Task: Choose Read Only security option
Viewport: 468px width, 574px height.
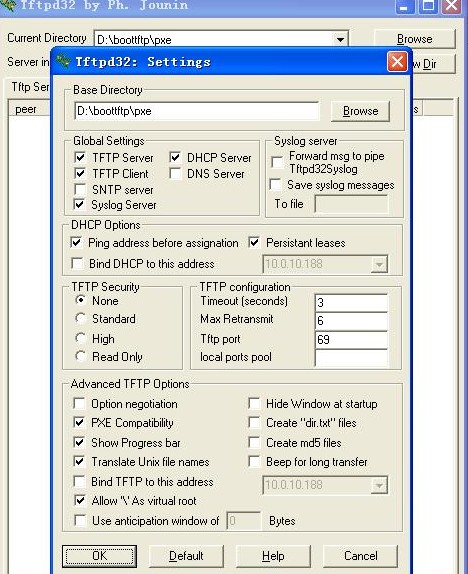Action: (80, 356)
